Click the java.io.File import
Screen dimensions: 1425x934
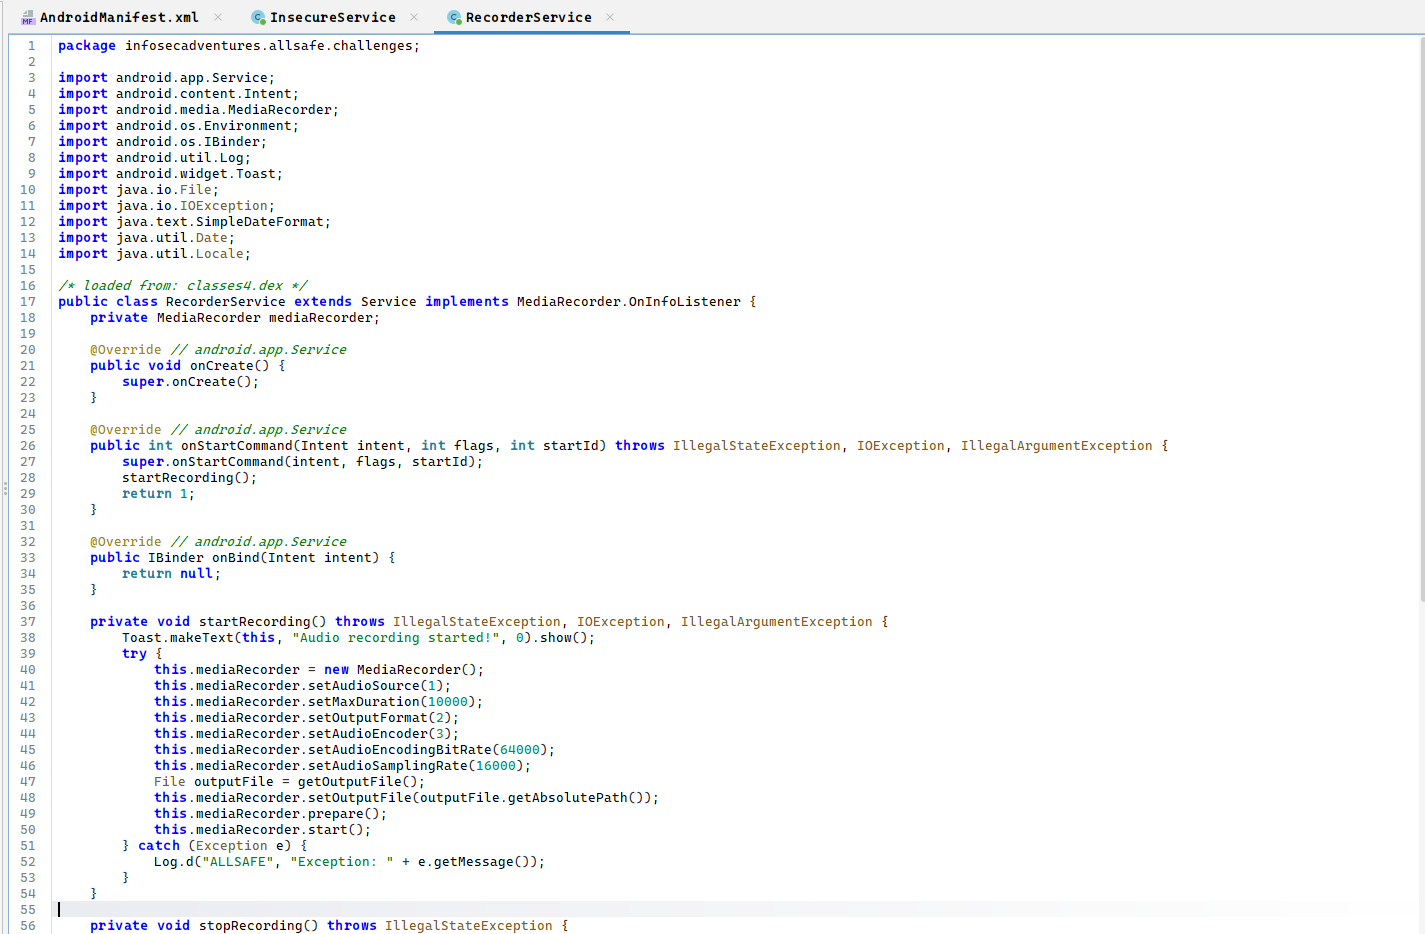point(163,190)
